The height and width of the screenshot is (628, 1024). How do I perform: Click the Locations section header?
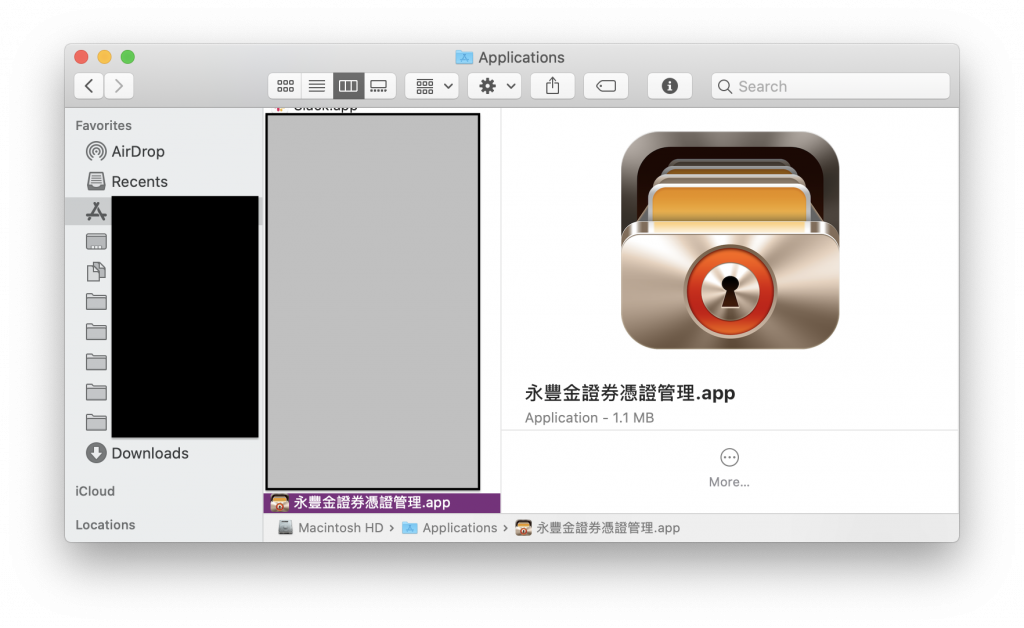click(105, 525)
